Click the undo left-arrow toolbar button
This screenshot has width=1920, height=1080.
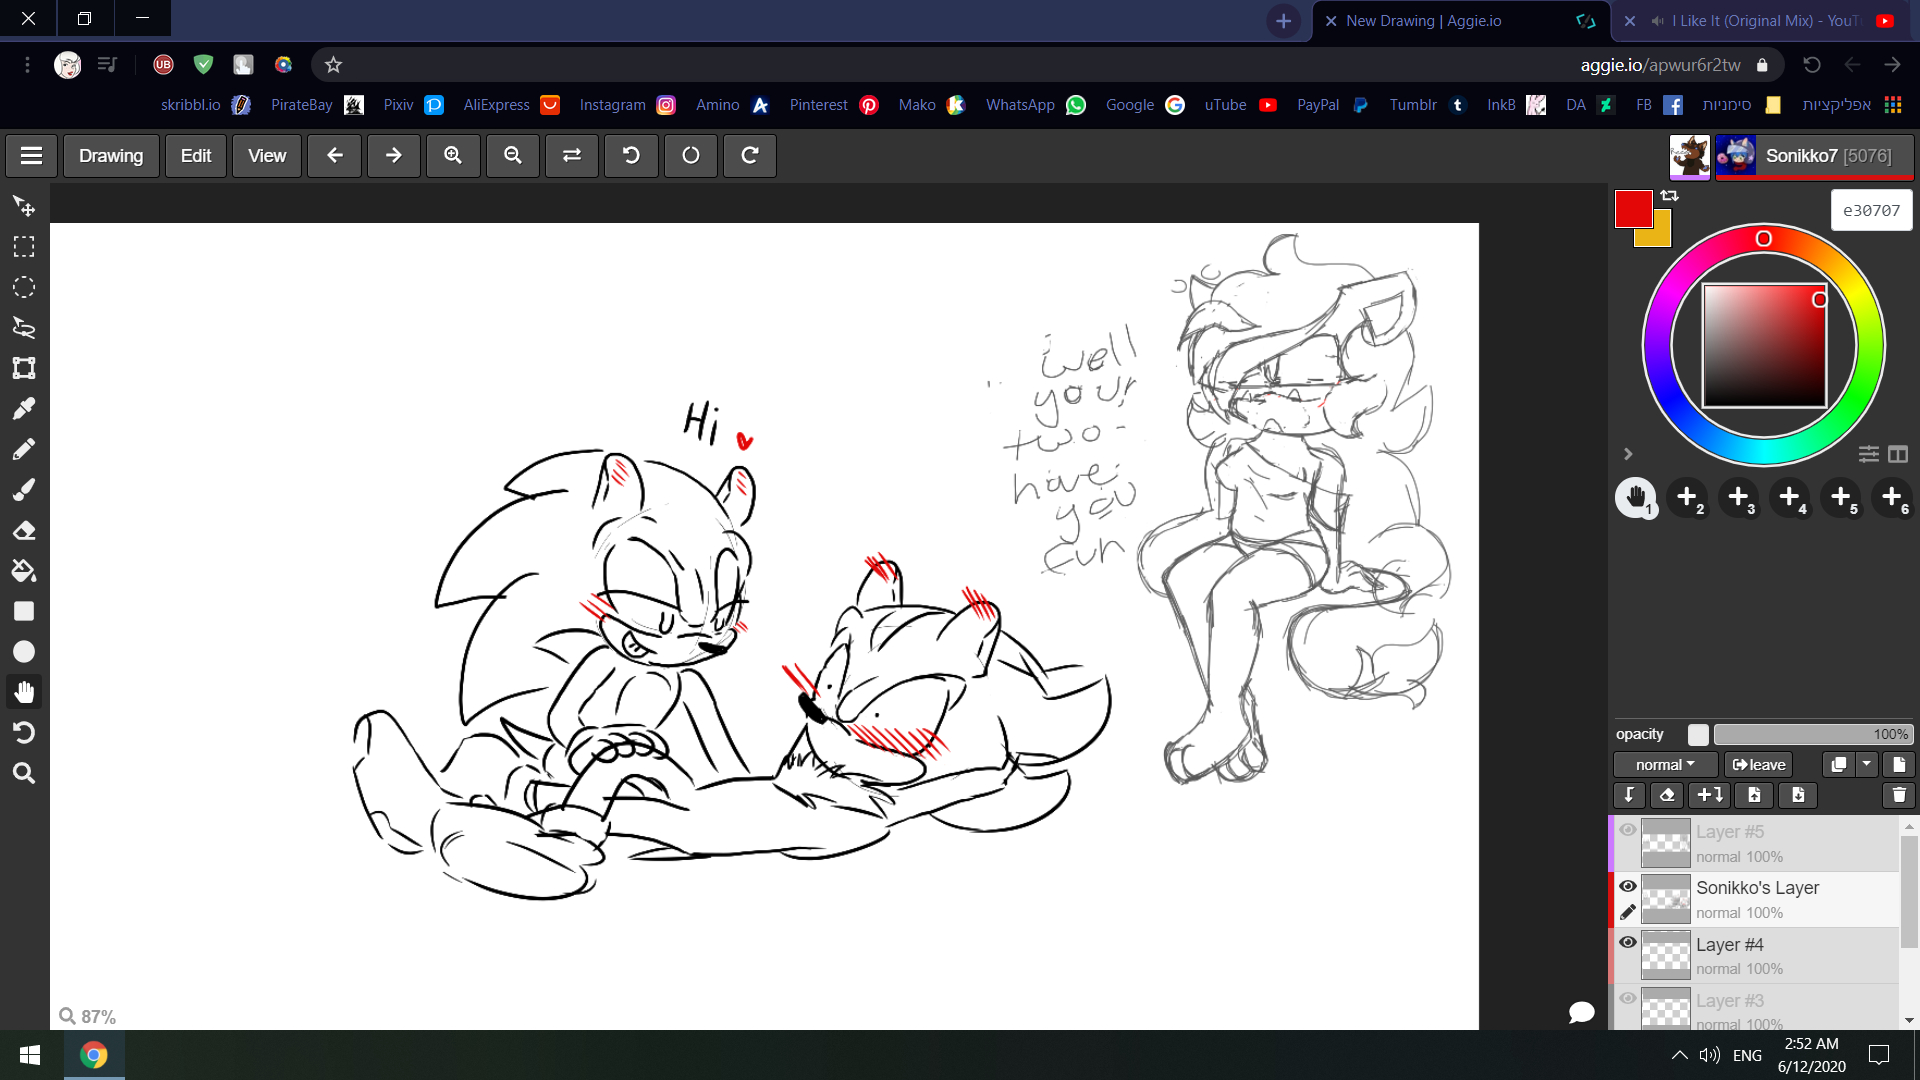pyautogui.click(x=335, y=156)
